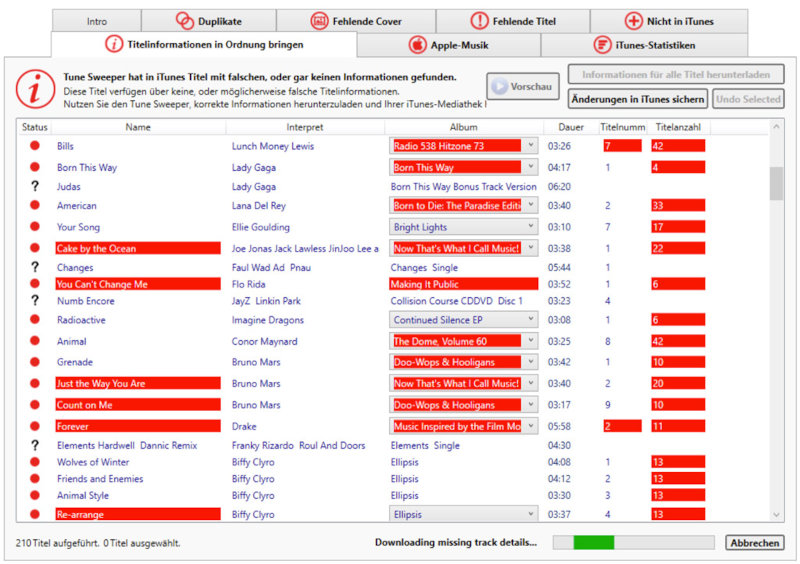Sort by the Album column header
800x564 pixels.
click(x=463, y=127)
